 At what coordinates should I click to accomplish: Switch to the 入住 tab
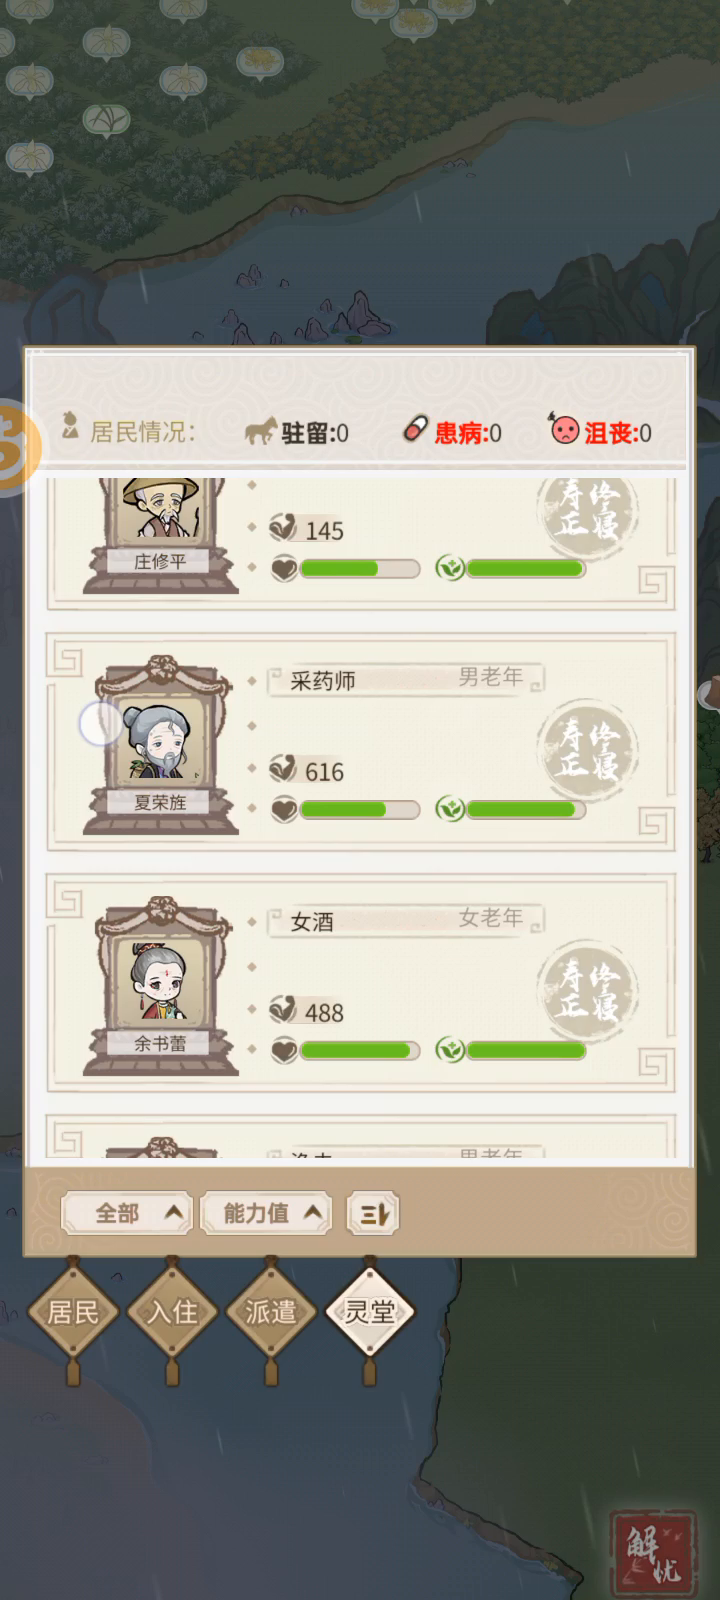pos(172,1311)
